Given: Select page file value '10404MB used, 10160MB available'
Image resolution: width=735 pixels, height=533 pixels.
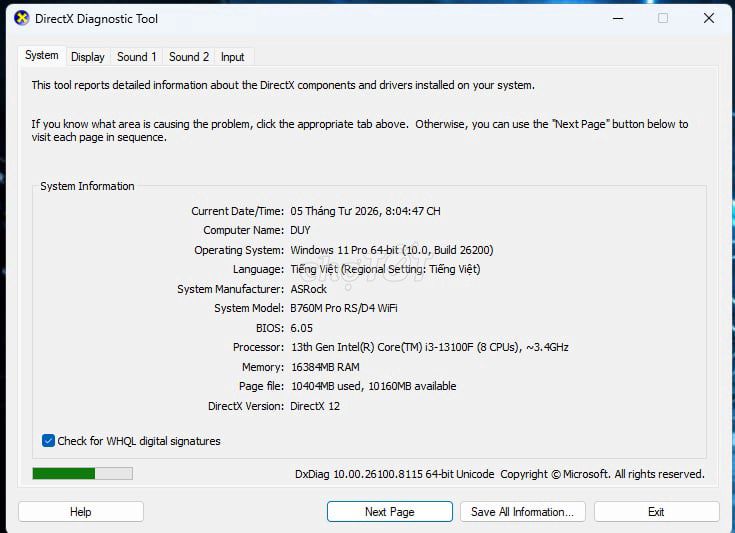Looking at the screenshot, I should 374,386.
